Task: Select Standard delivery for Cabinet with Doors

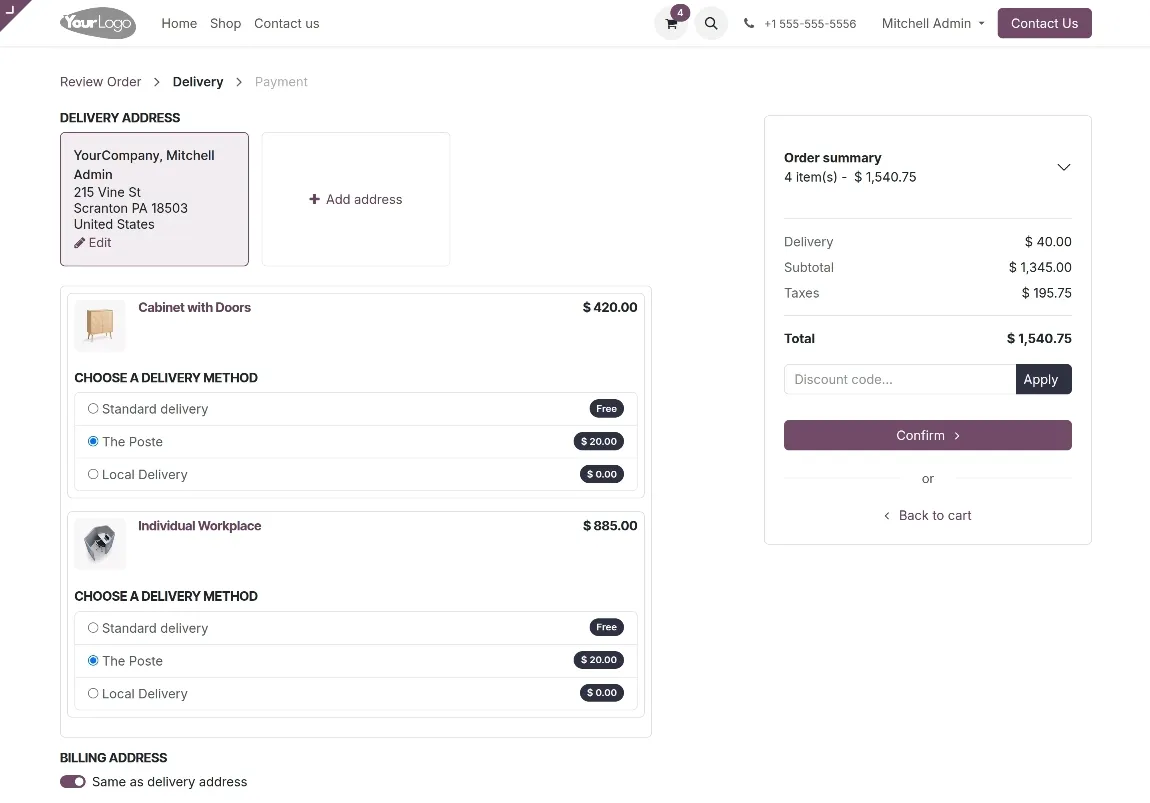Action: [x=93, y=409]
